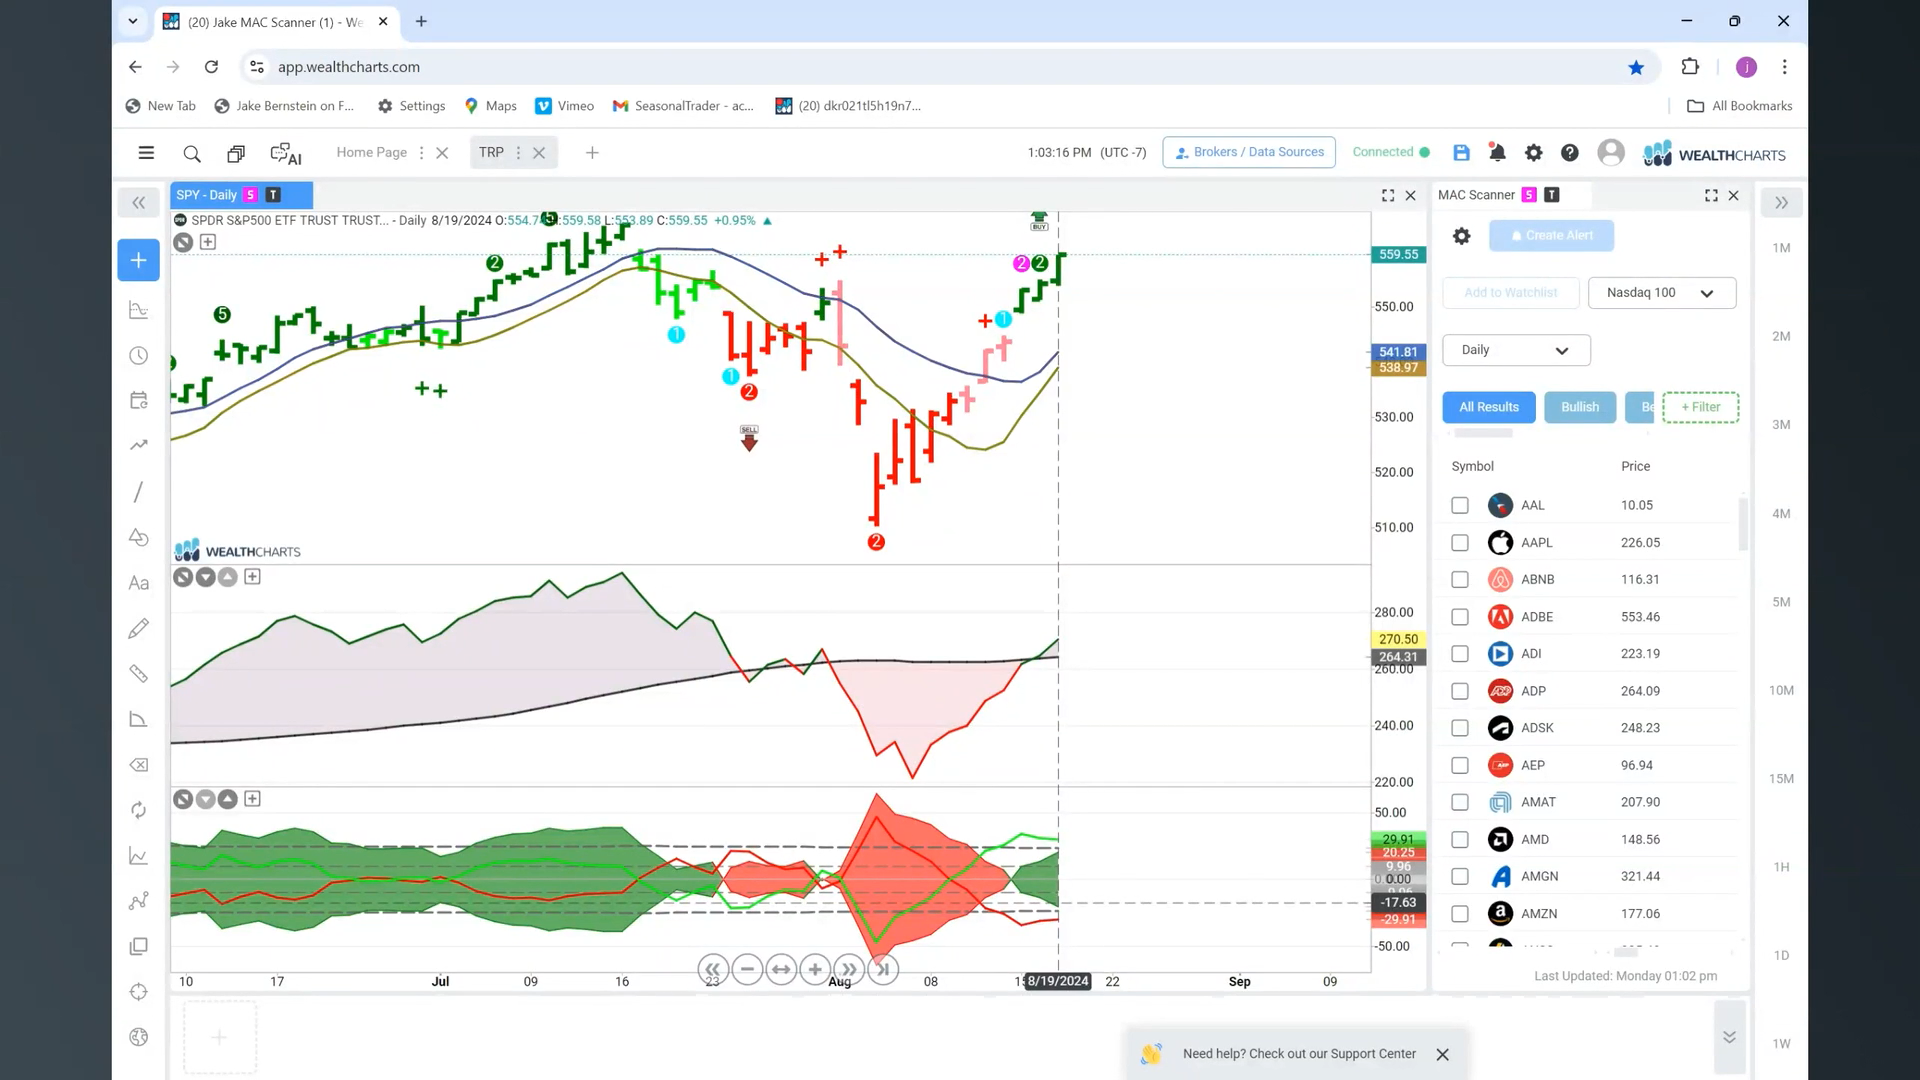The height and width of the screenshot is (1080, 1920).
Task: Check the ABNB row checkbox
Action: 1460,579
